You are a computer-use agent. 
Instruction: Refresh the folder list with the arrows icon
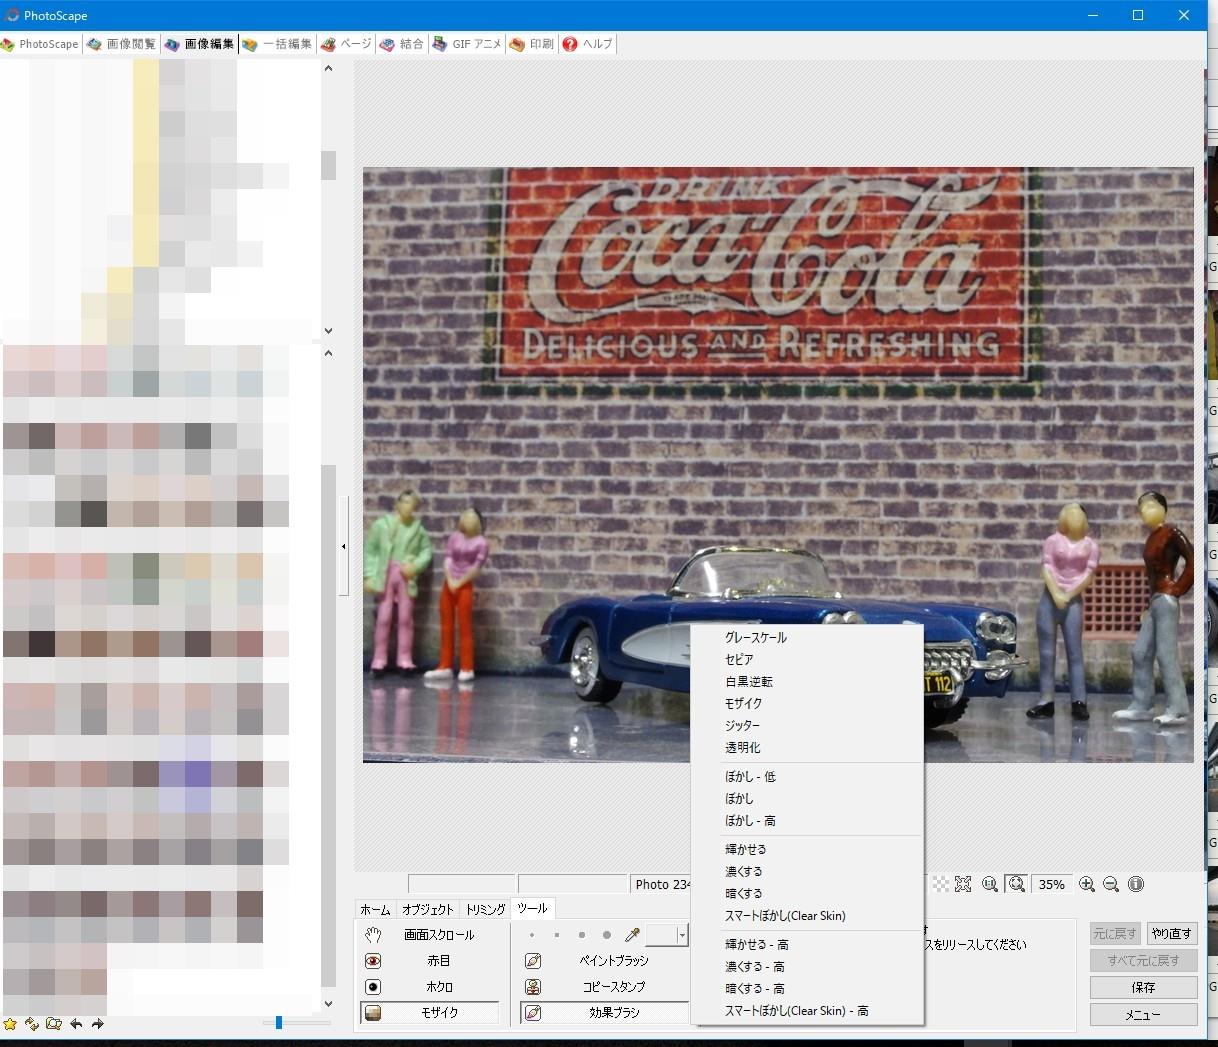32,1024
